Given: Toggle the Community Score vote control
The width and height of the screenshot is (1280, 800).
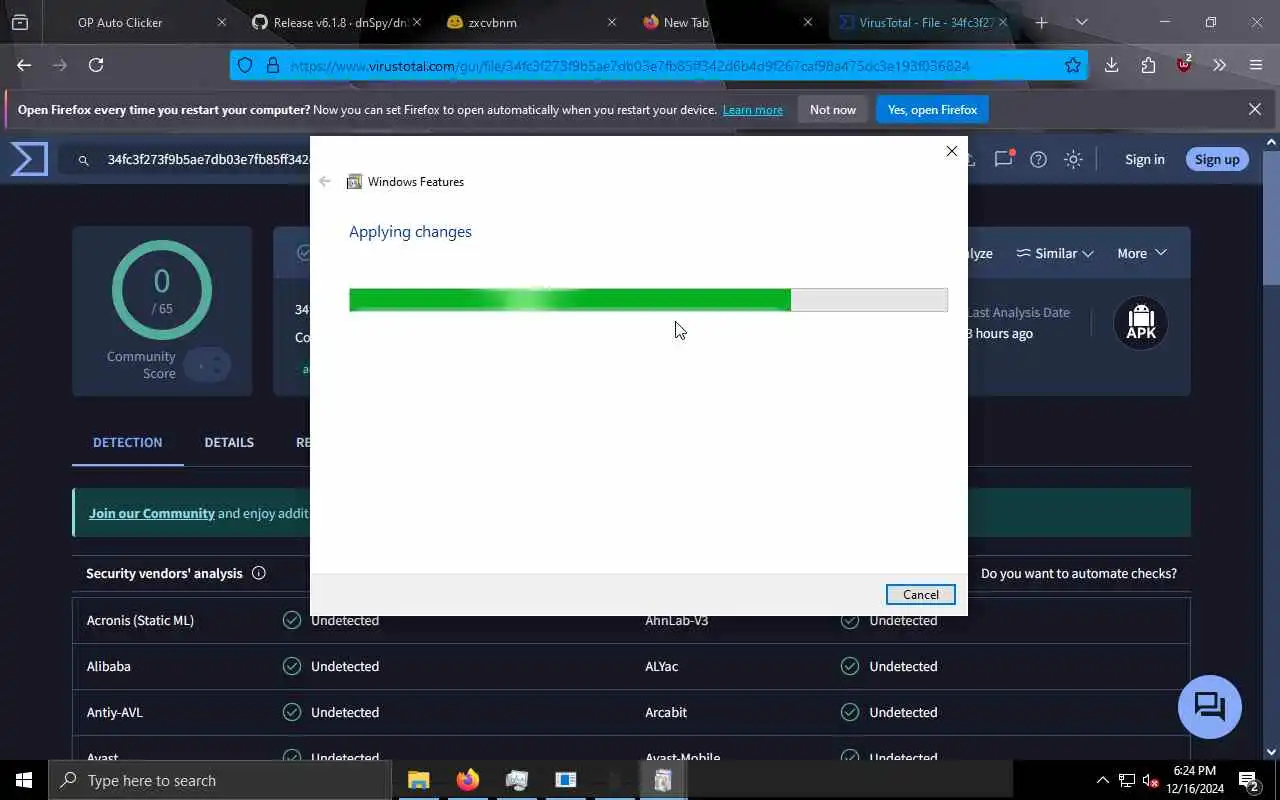Looking at the screenshot, I should point(208,366).
